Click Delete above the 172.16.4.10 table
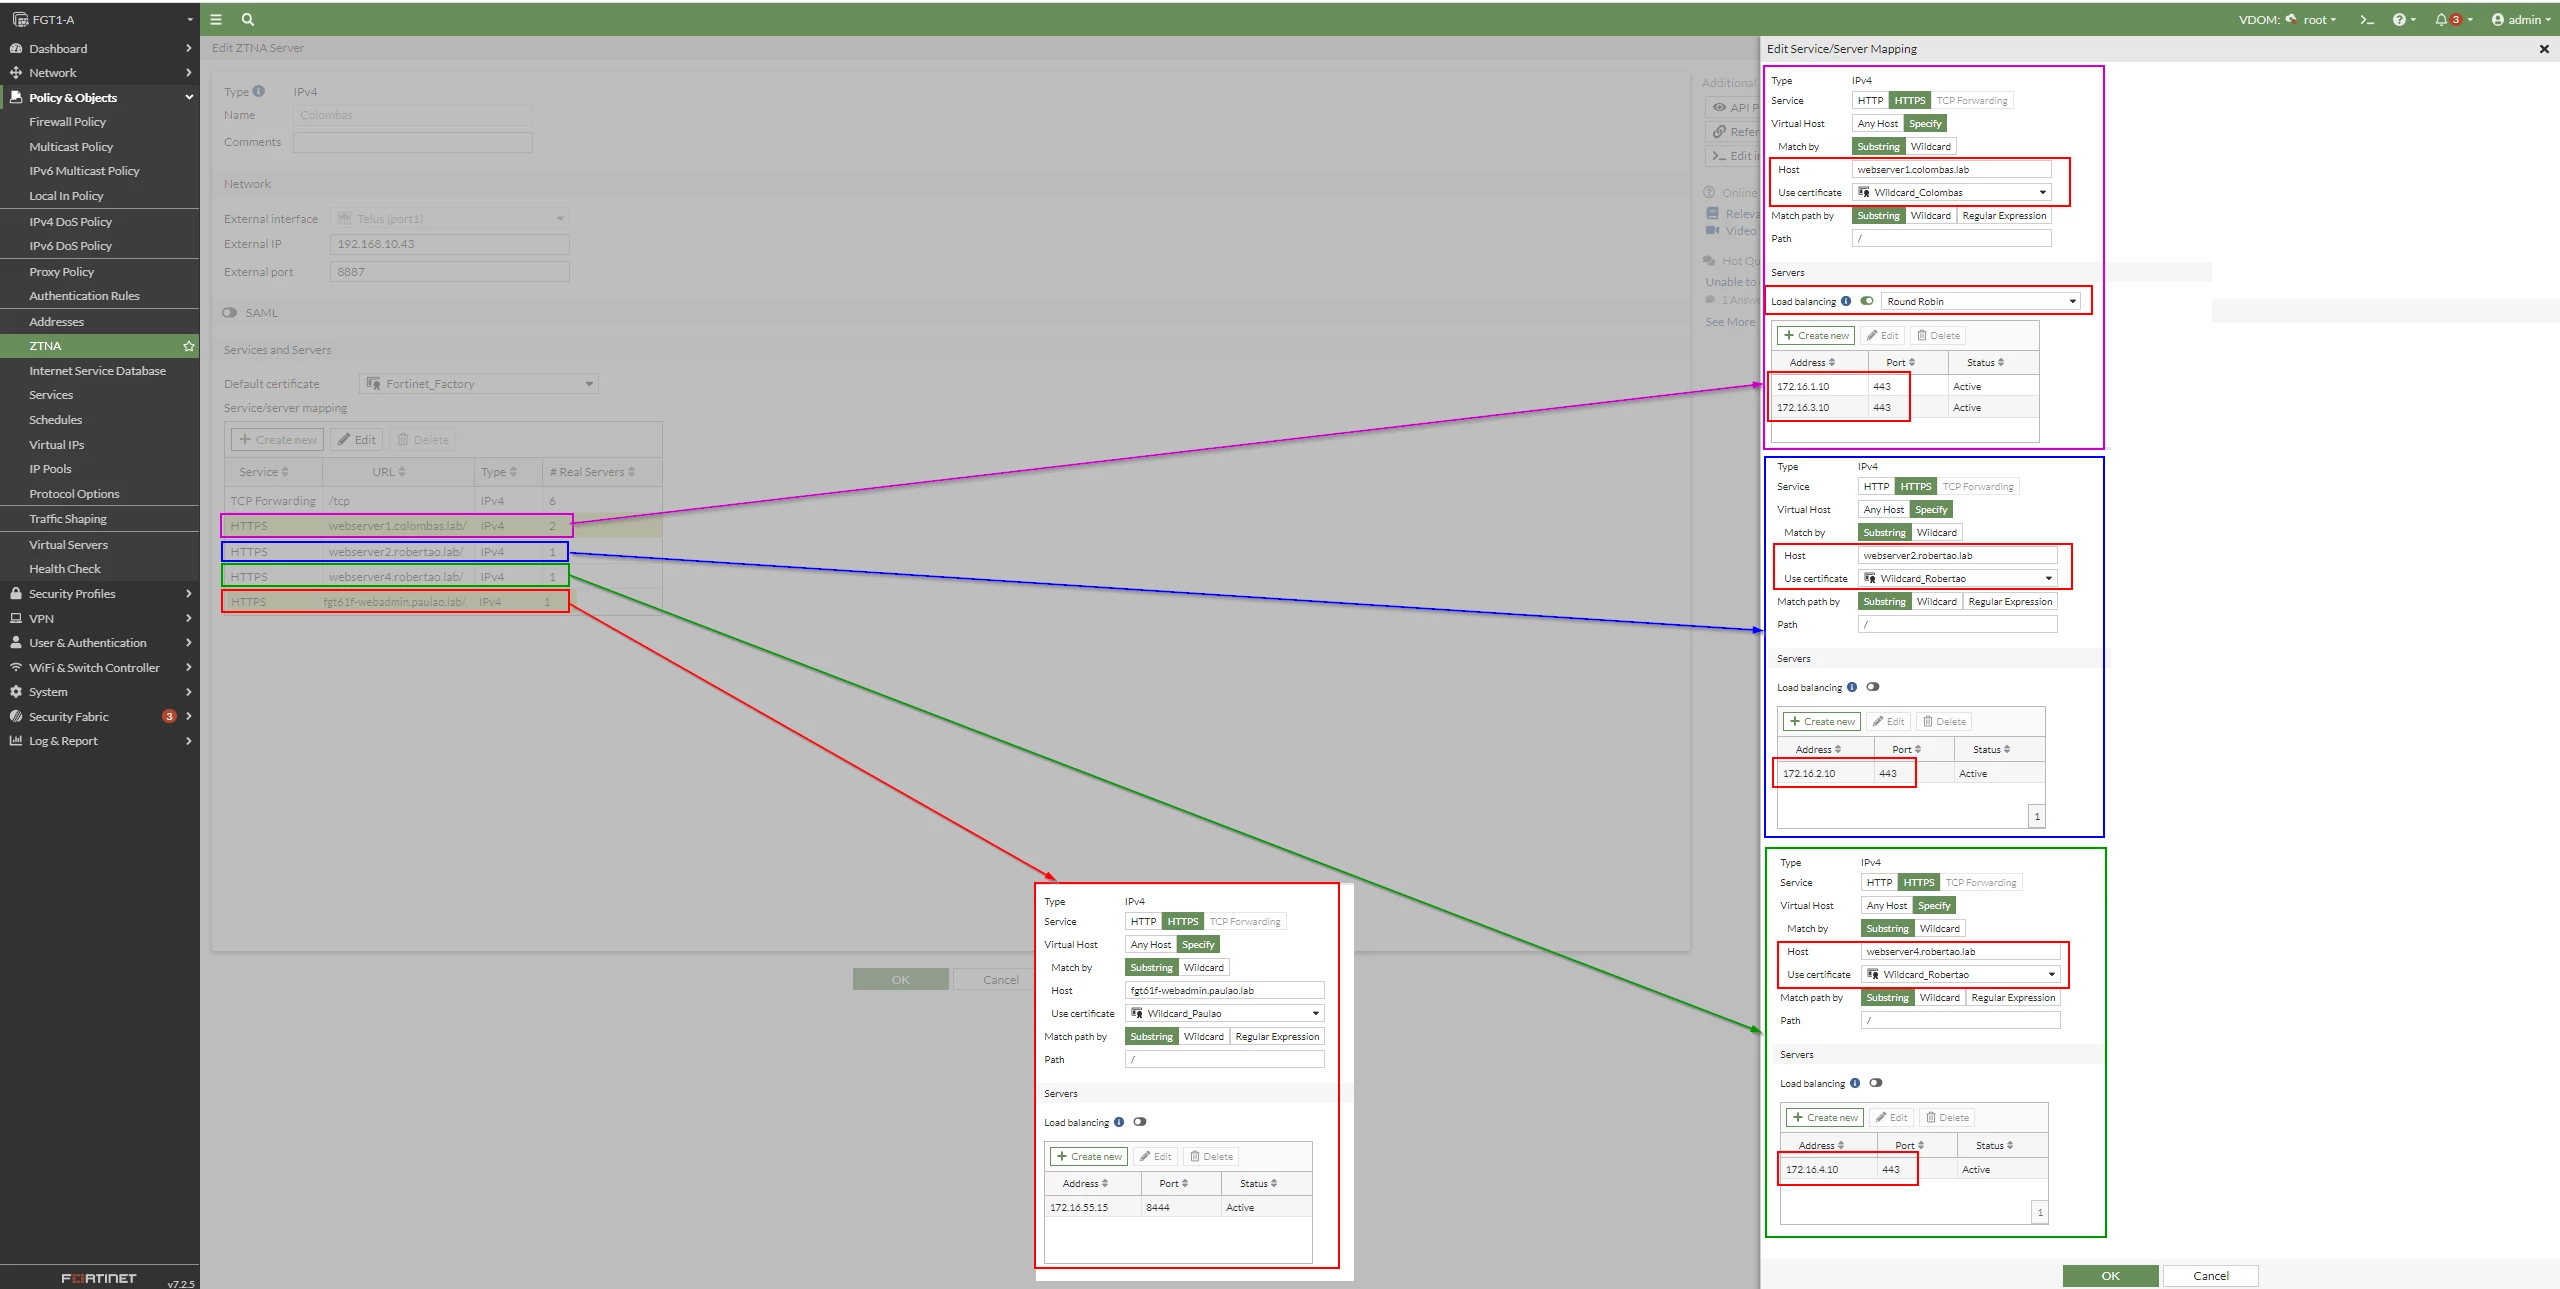The image size is (2560, 1289). 1947,1118
